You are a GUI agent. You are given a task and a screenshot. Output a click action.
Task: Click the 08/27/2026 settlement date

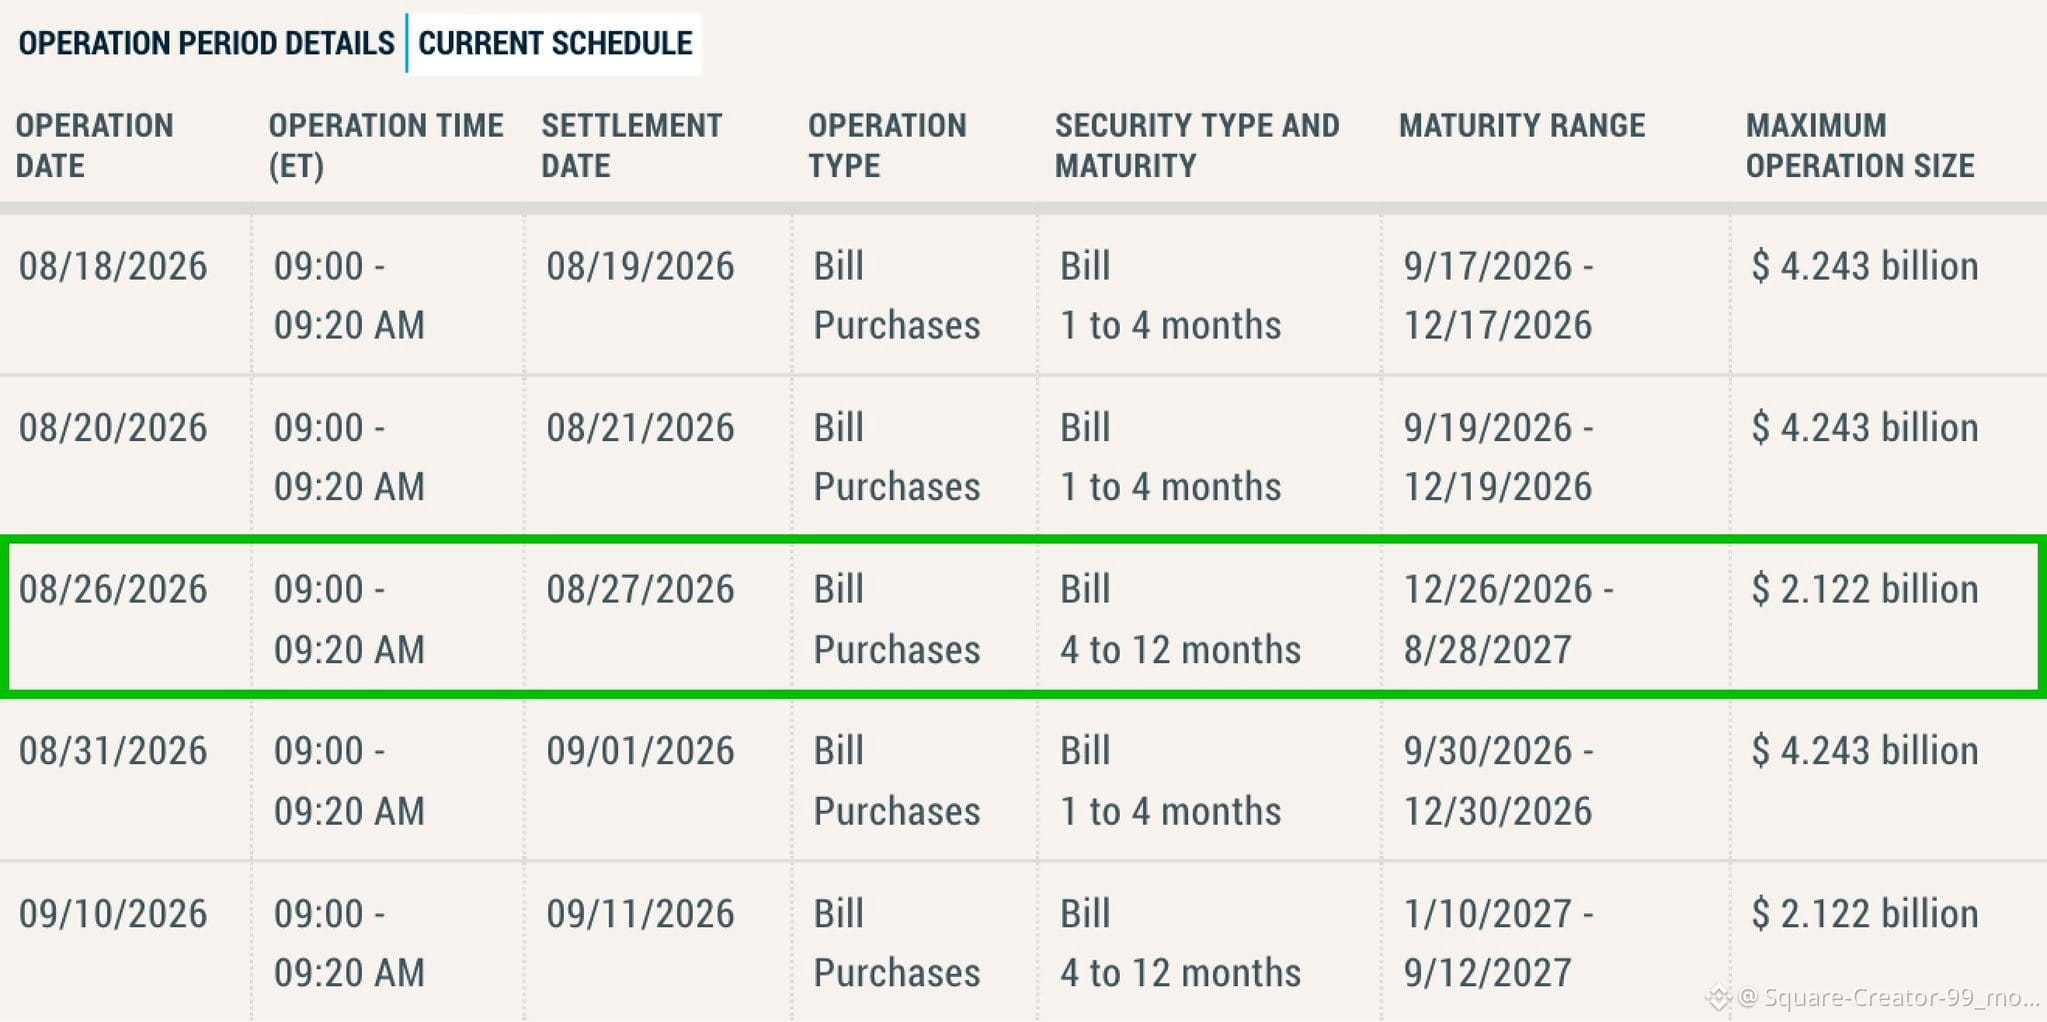[640, 590]
